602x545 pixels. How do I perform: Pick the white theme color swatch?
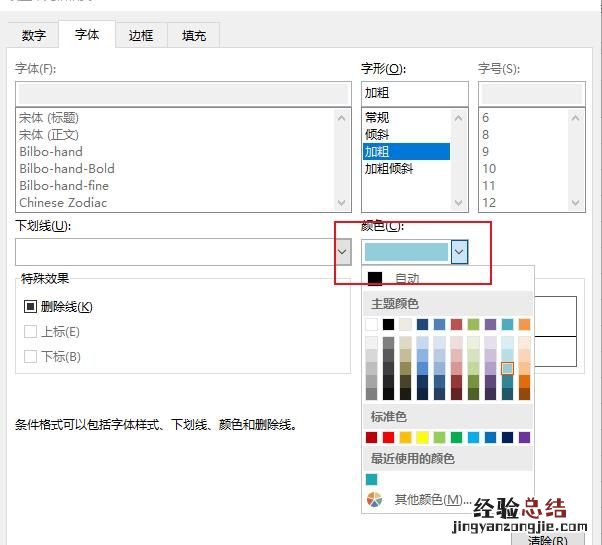click(372, 324)
